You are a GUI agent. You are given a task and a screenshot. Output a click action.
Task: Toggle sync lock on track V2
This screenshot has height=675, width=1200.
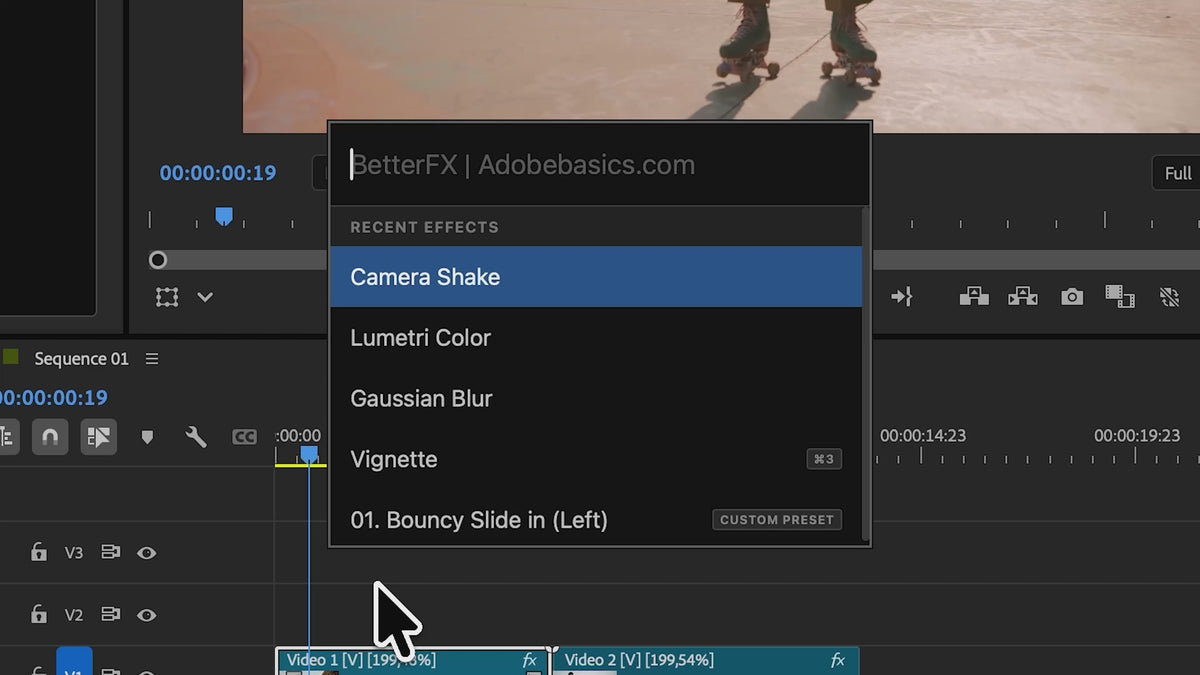[110, 614]
